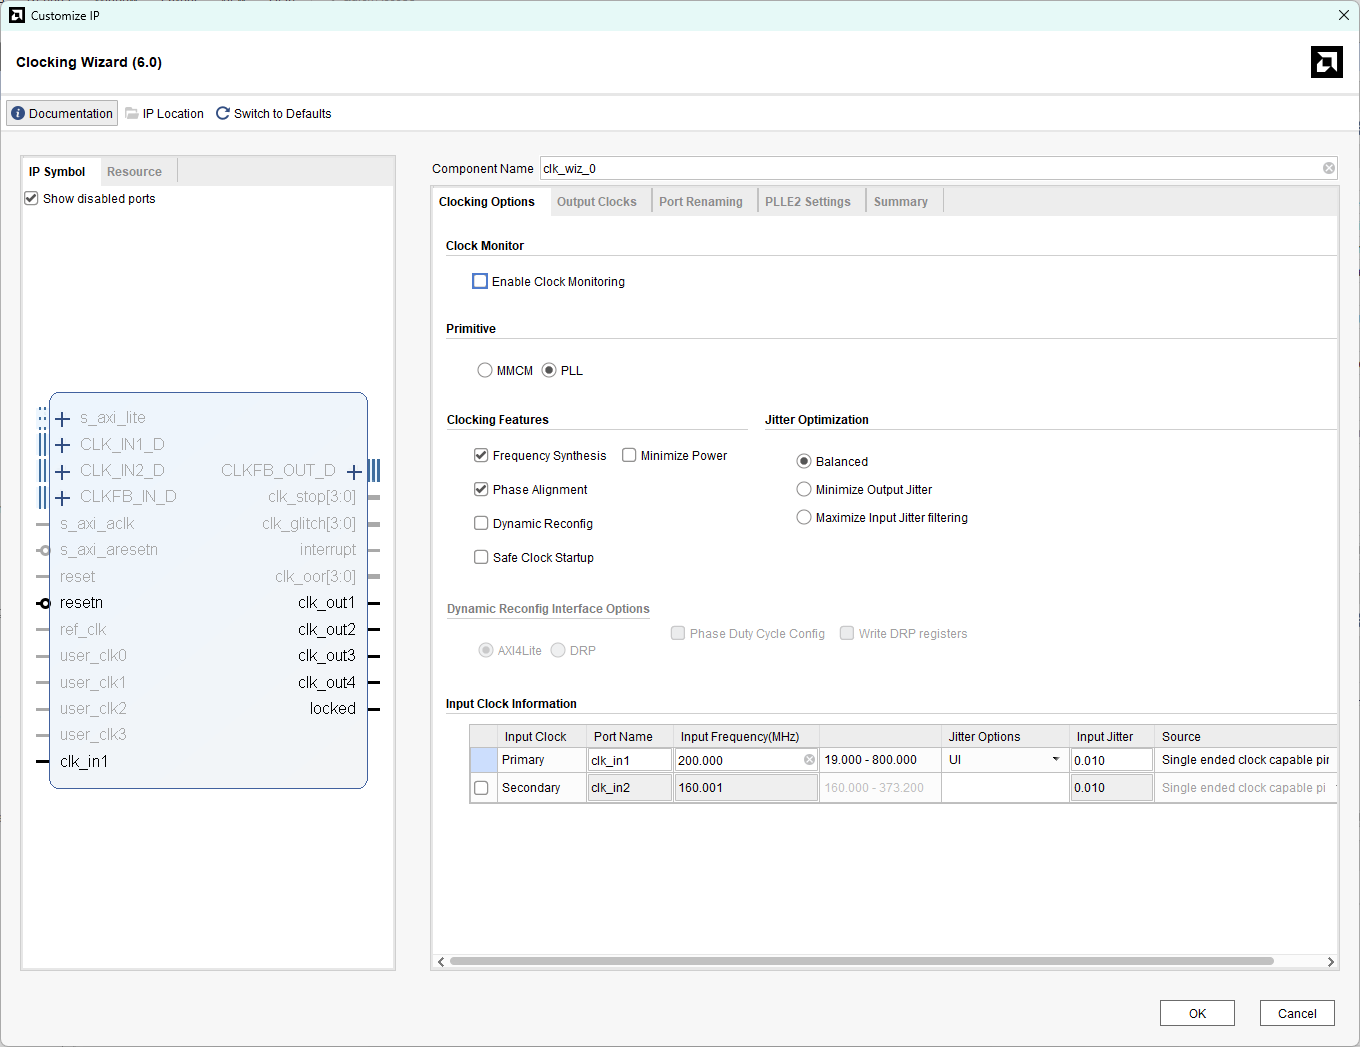Click the AMD logo in the header
The image size is (1360, 1047).
tap(1326, 62)
